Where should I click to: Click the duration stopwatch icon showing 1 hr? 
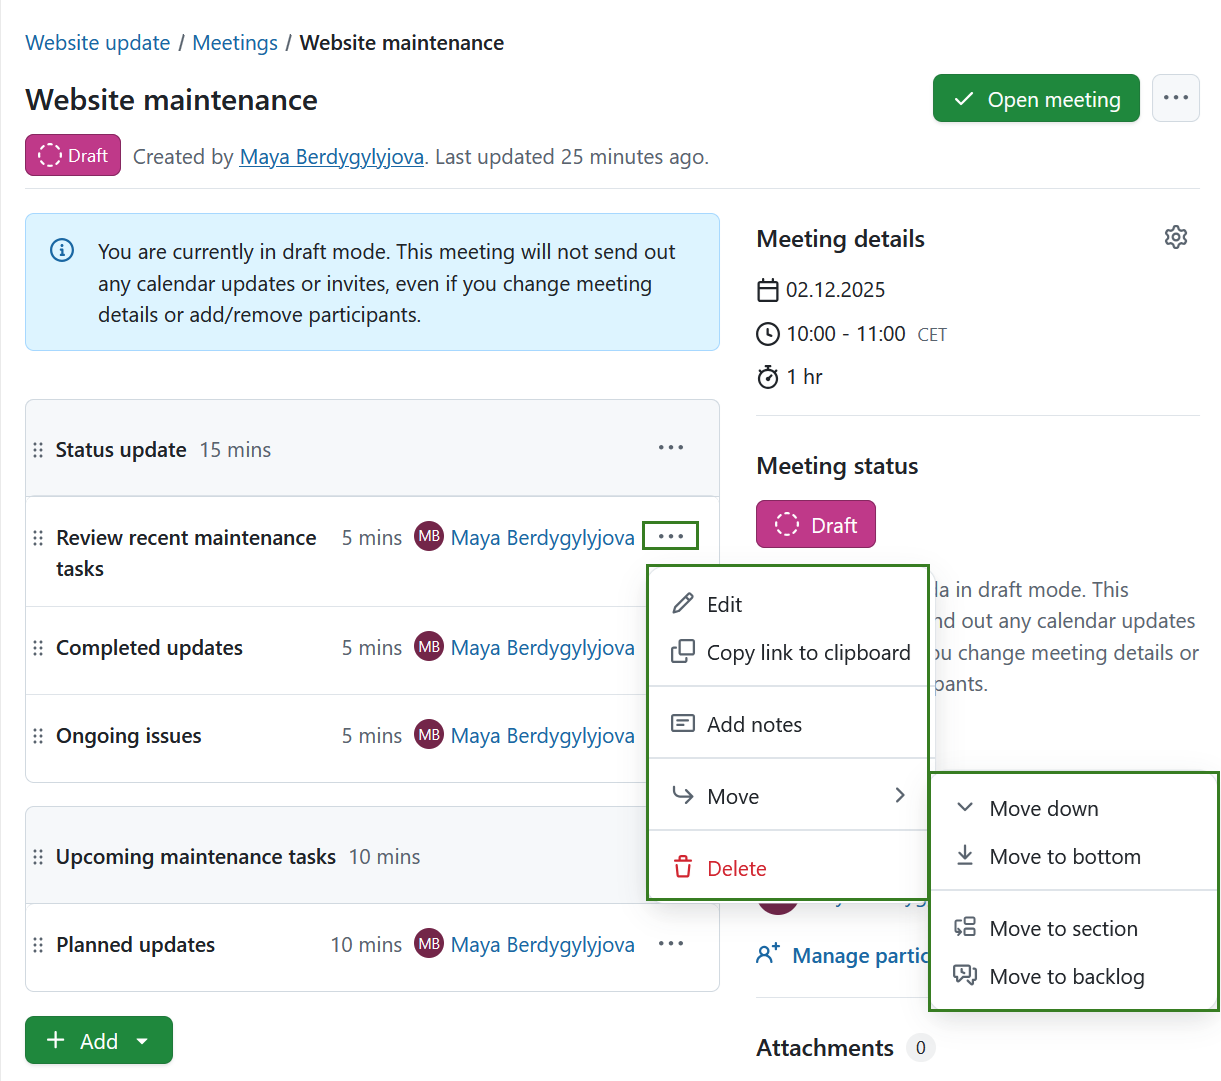point(768,377)
